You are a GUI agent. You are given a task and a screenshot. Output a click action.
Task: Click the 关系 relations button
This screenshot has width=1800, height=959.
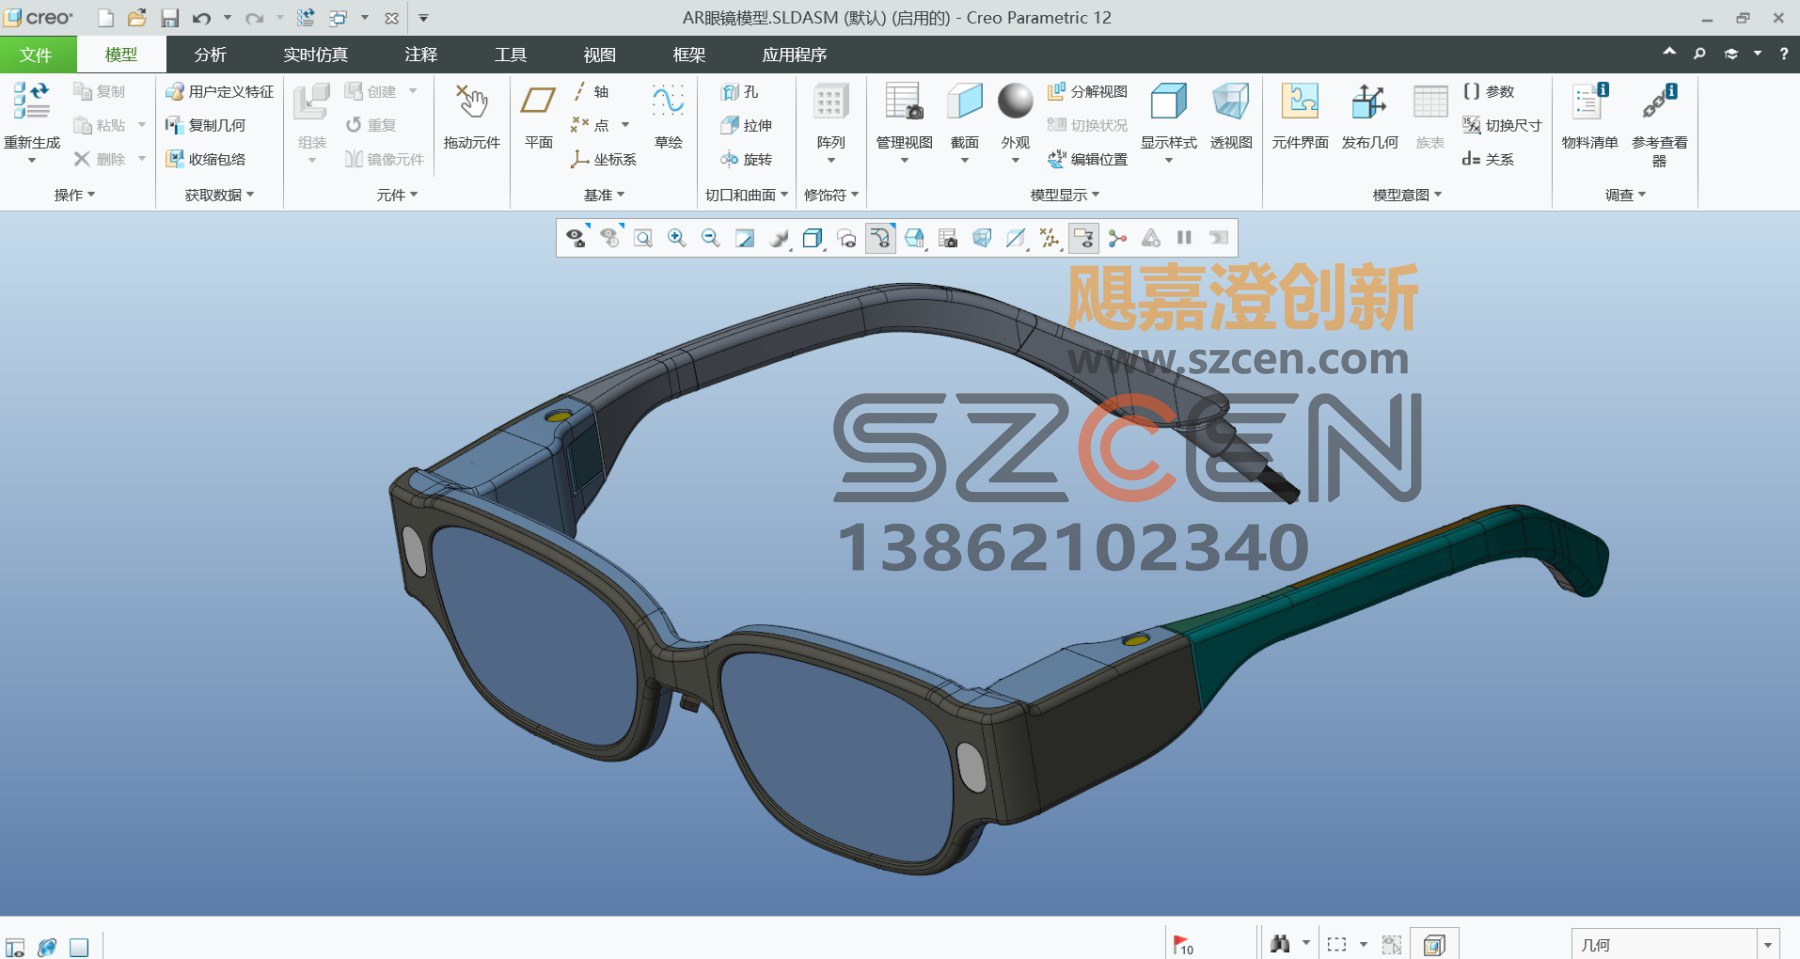point(1488,160)
